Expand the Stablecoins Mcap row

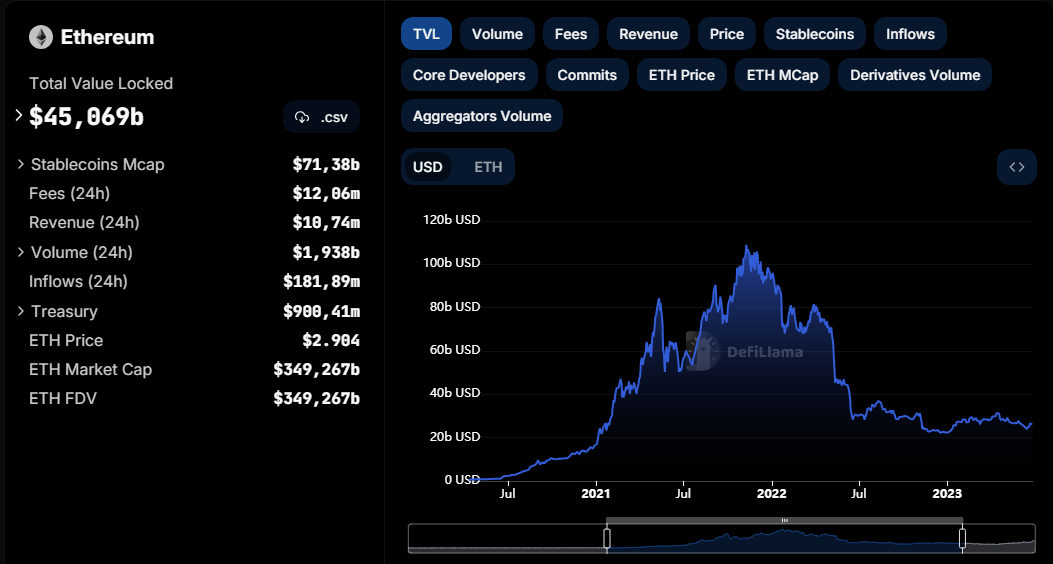tap(21, 164)
